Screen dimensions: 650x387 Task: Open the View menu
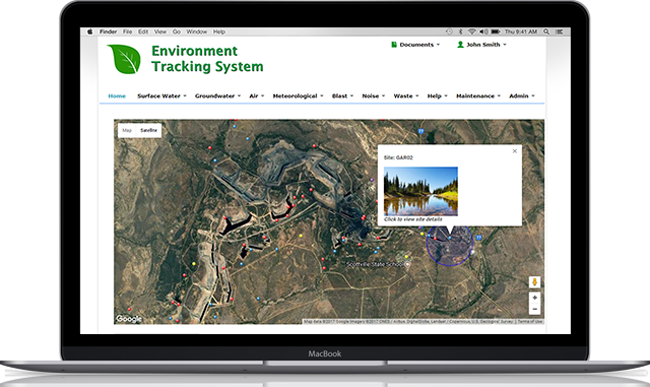click(x=160, y=31)
